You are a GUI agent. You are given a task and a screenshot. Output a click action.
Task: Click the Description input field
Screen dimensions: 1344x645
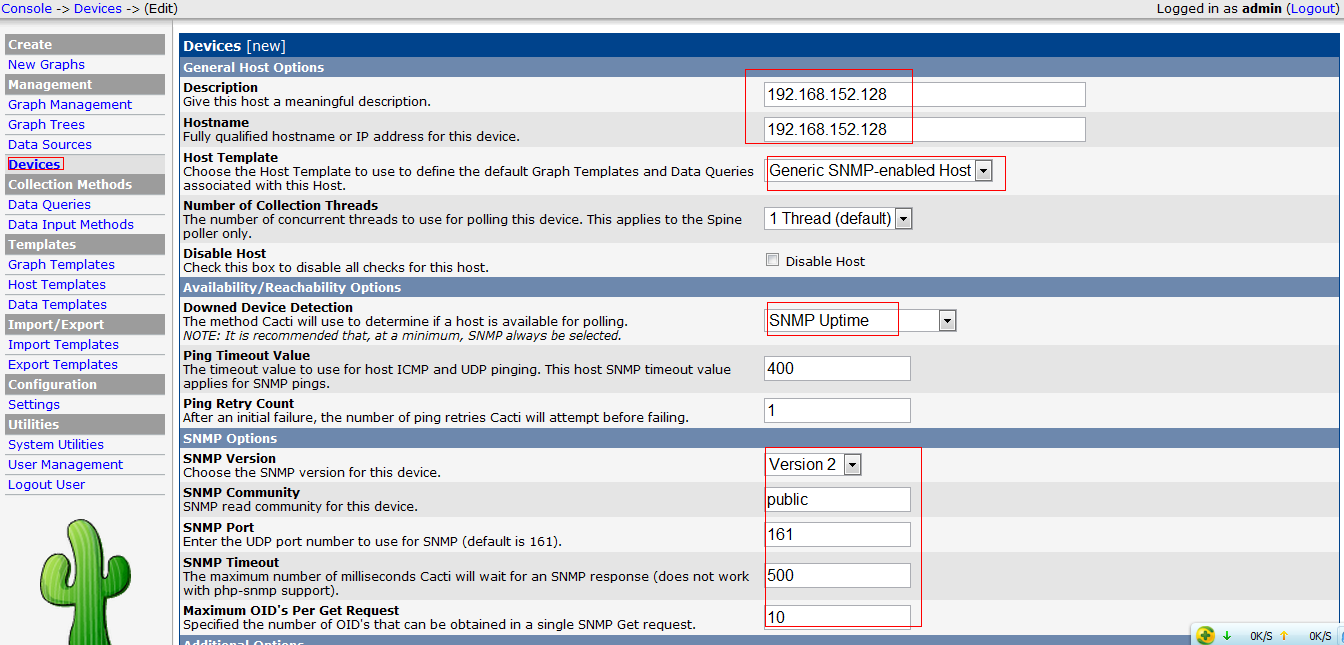(x=925, y=94)
